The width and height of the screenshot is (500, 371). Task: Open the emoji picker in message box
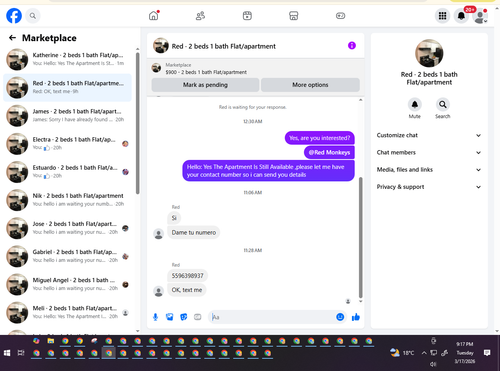coord(340,317)
